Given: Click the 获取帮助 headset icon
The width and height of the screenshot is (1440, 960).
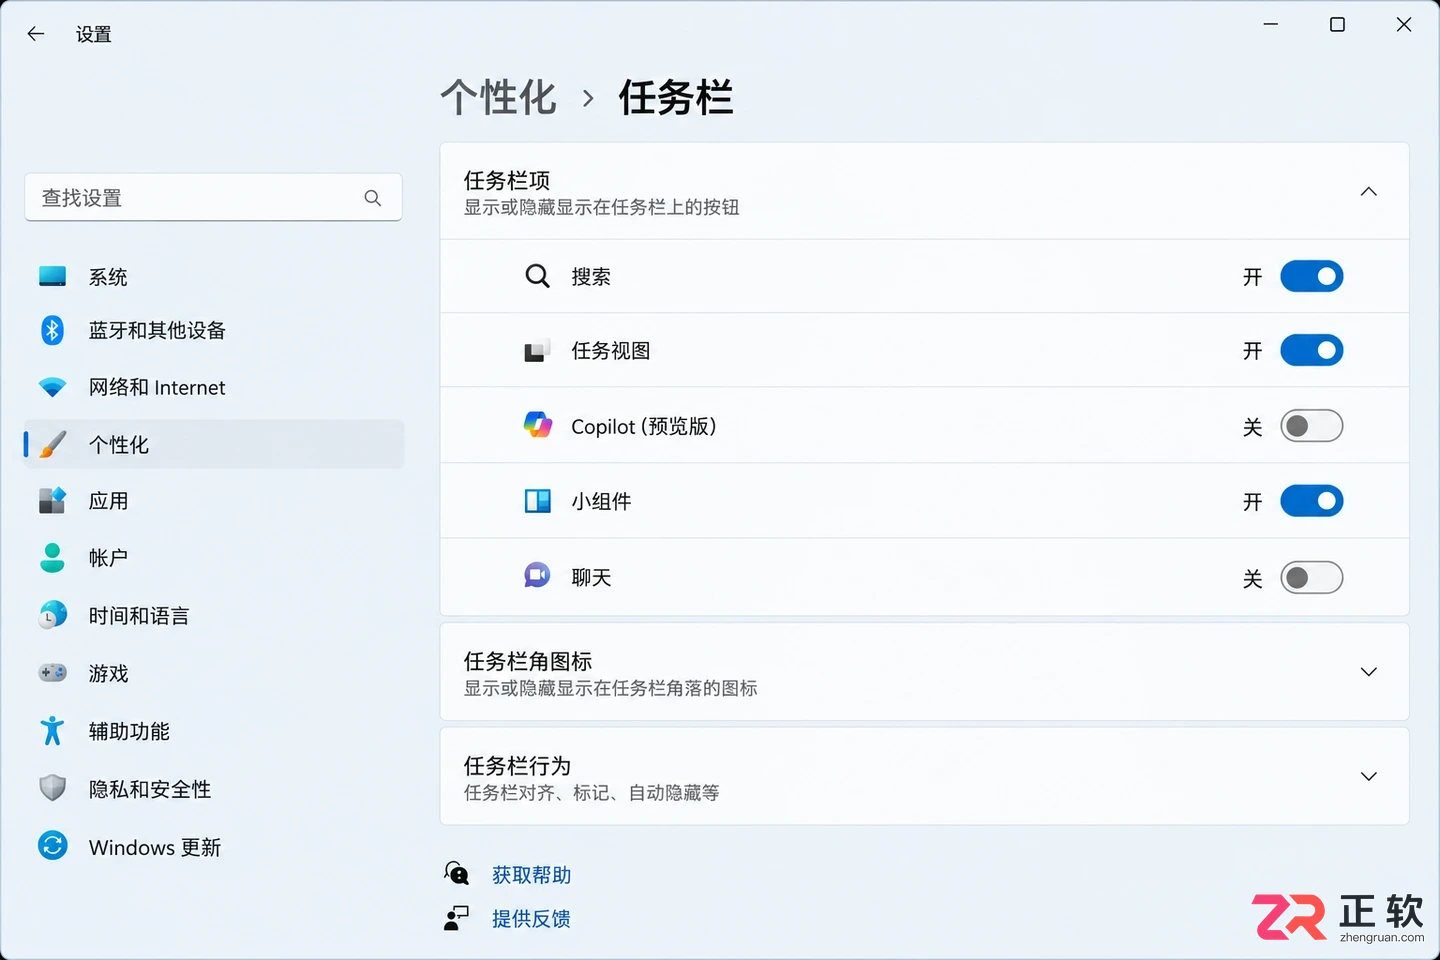Looking at the screenshot, I should coord(456,873).
